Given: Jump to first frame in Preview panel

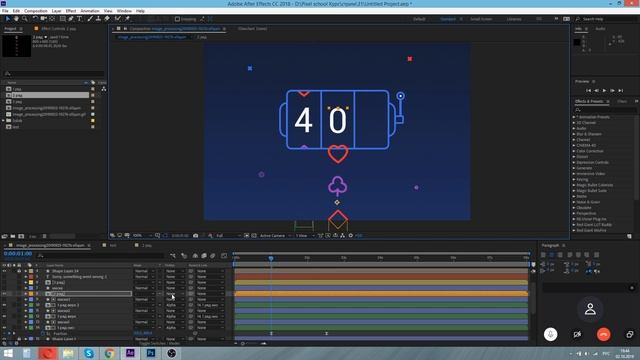Looking at the screenshot, I should [x=589, y=91].
